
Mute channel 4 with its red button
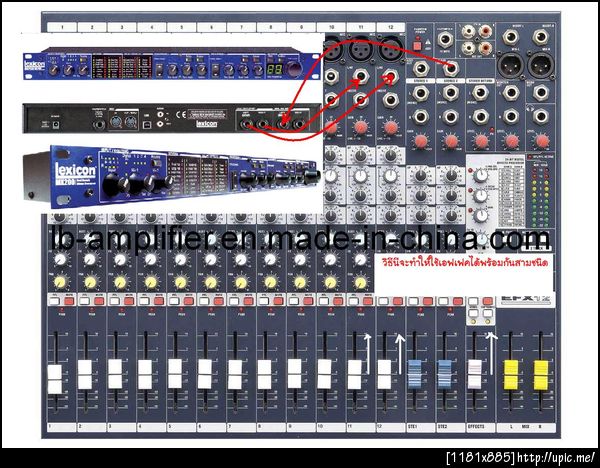[159, 301]
